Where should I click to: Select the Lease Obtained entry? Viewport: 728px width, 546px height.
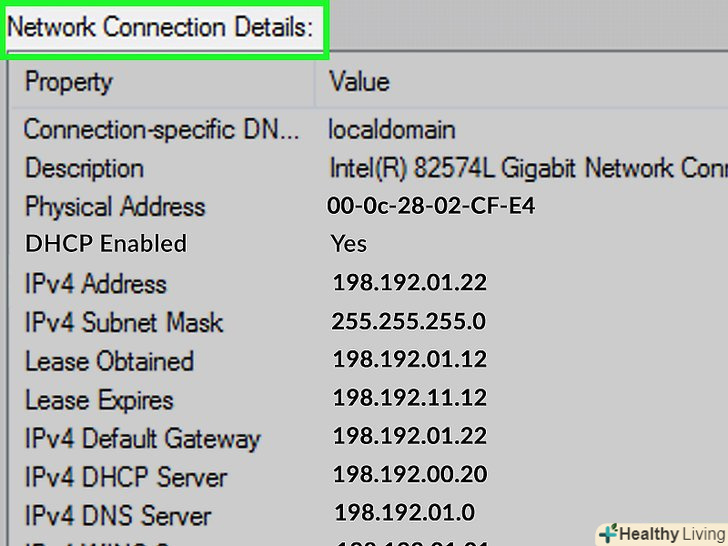coord(109,361)
